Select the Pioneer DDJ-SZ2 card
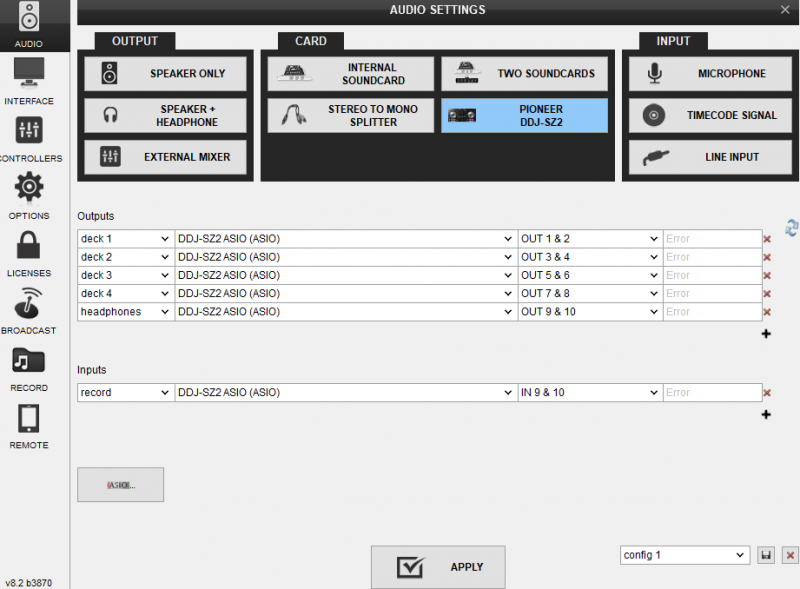This screenshot has height=589, width=800. tap(524, 115)
